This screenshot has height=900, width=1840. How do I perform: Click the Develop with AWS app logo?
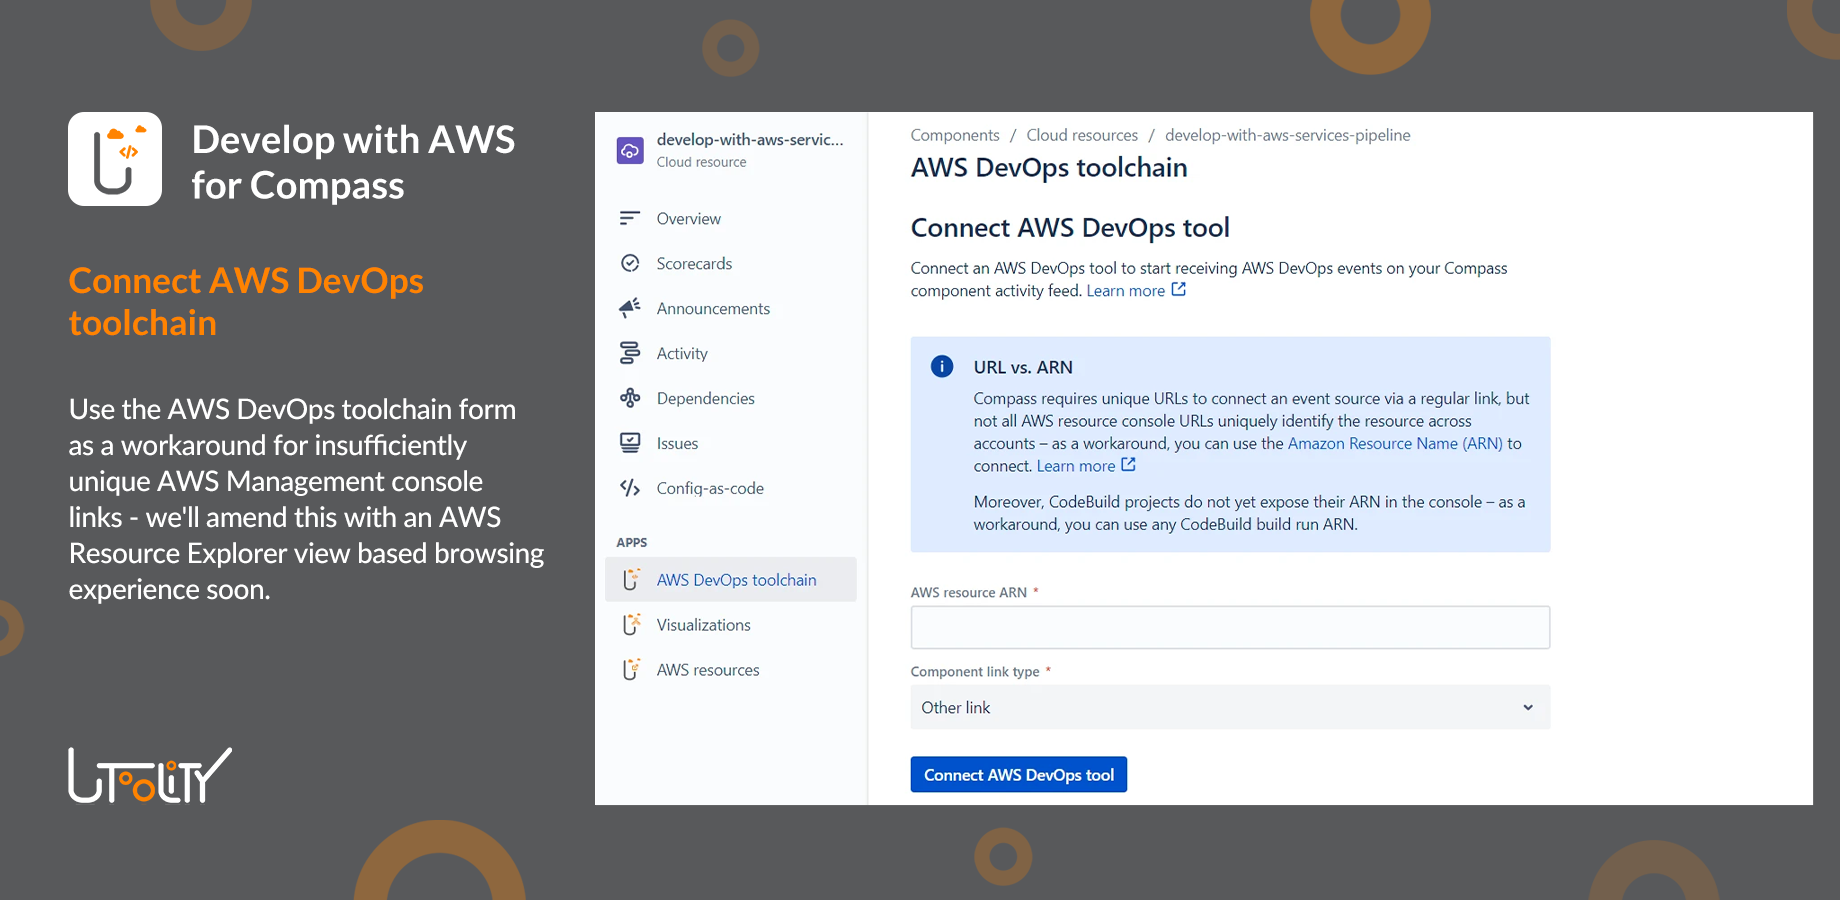click(x=115, y=159)
